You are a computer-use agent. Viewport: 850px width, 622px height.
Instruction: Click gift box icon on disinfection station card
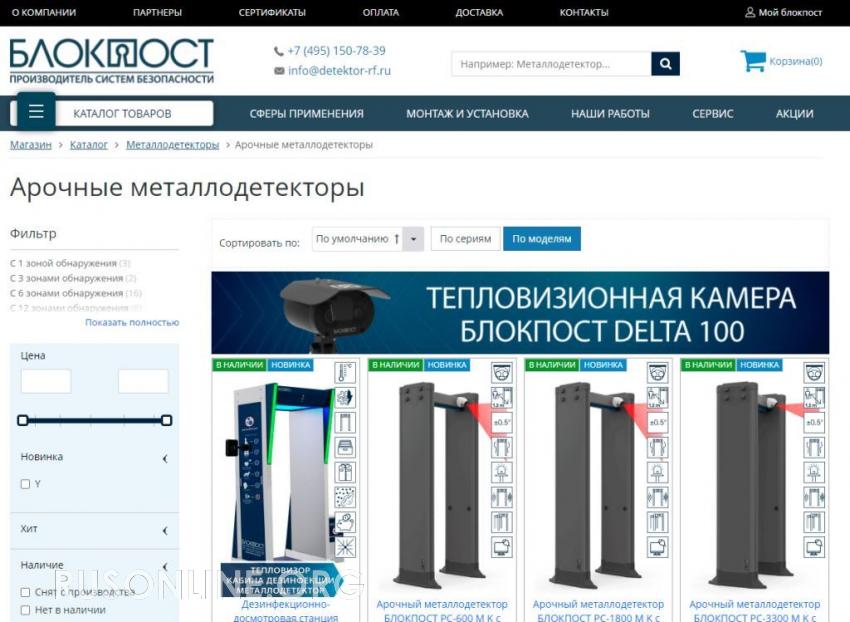(x=345, y=472)
